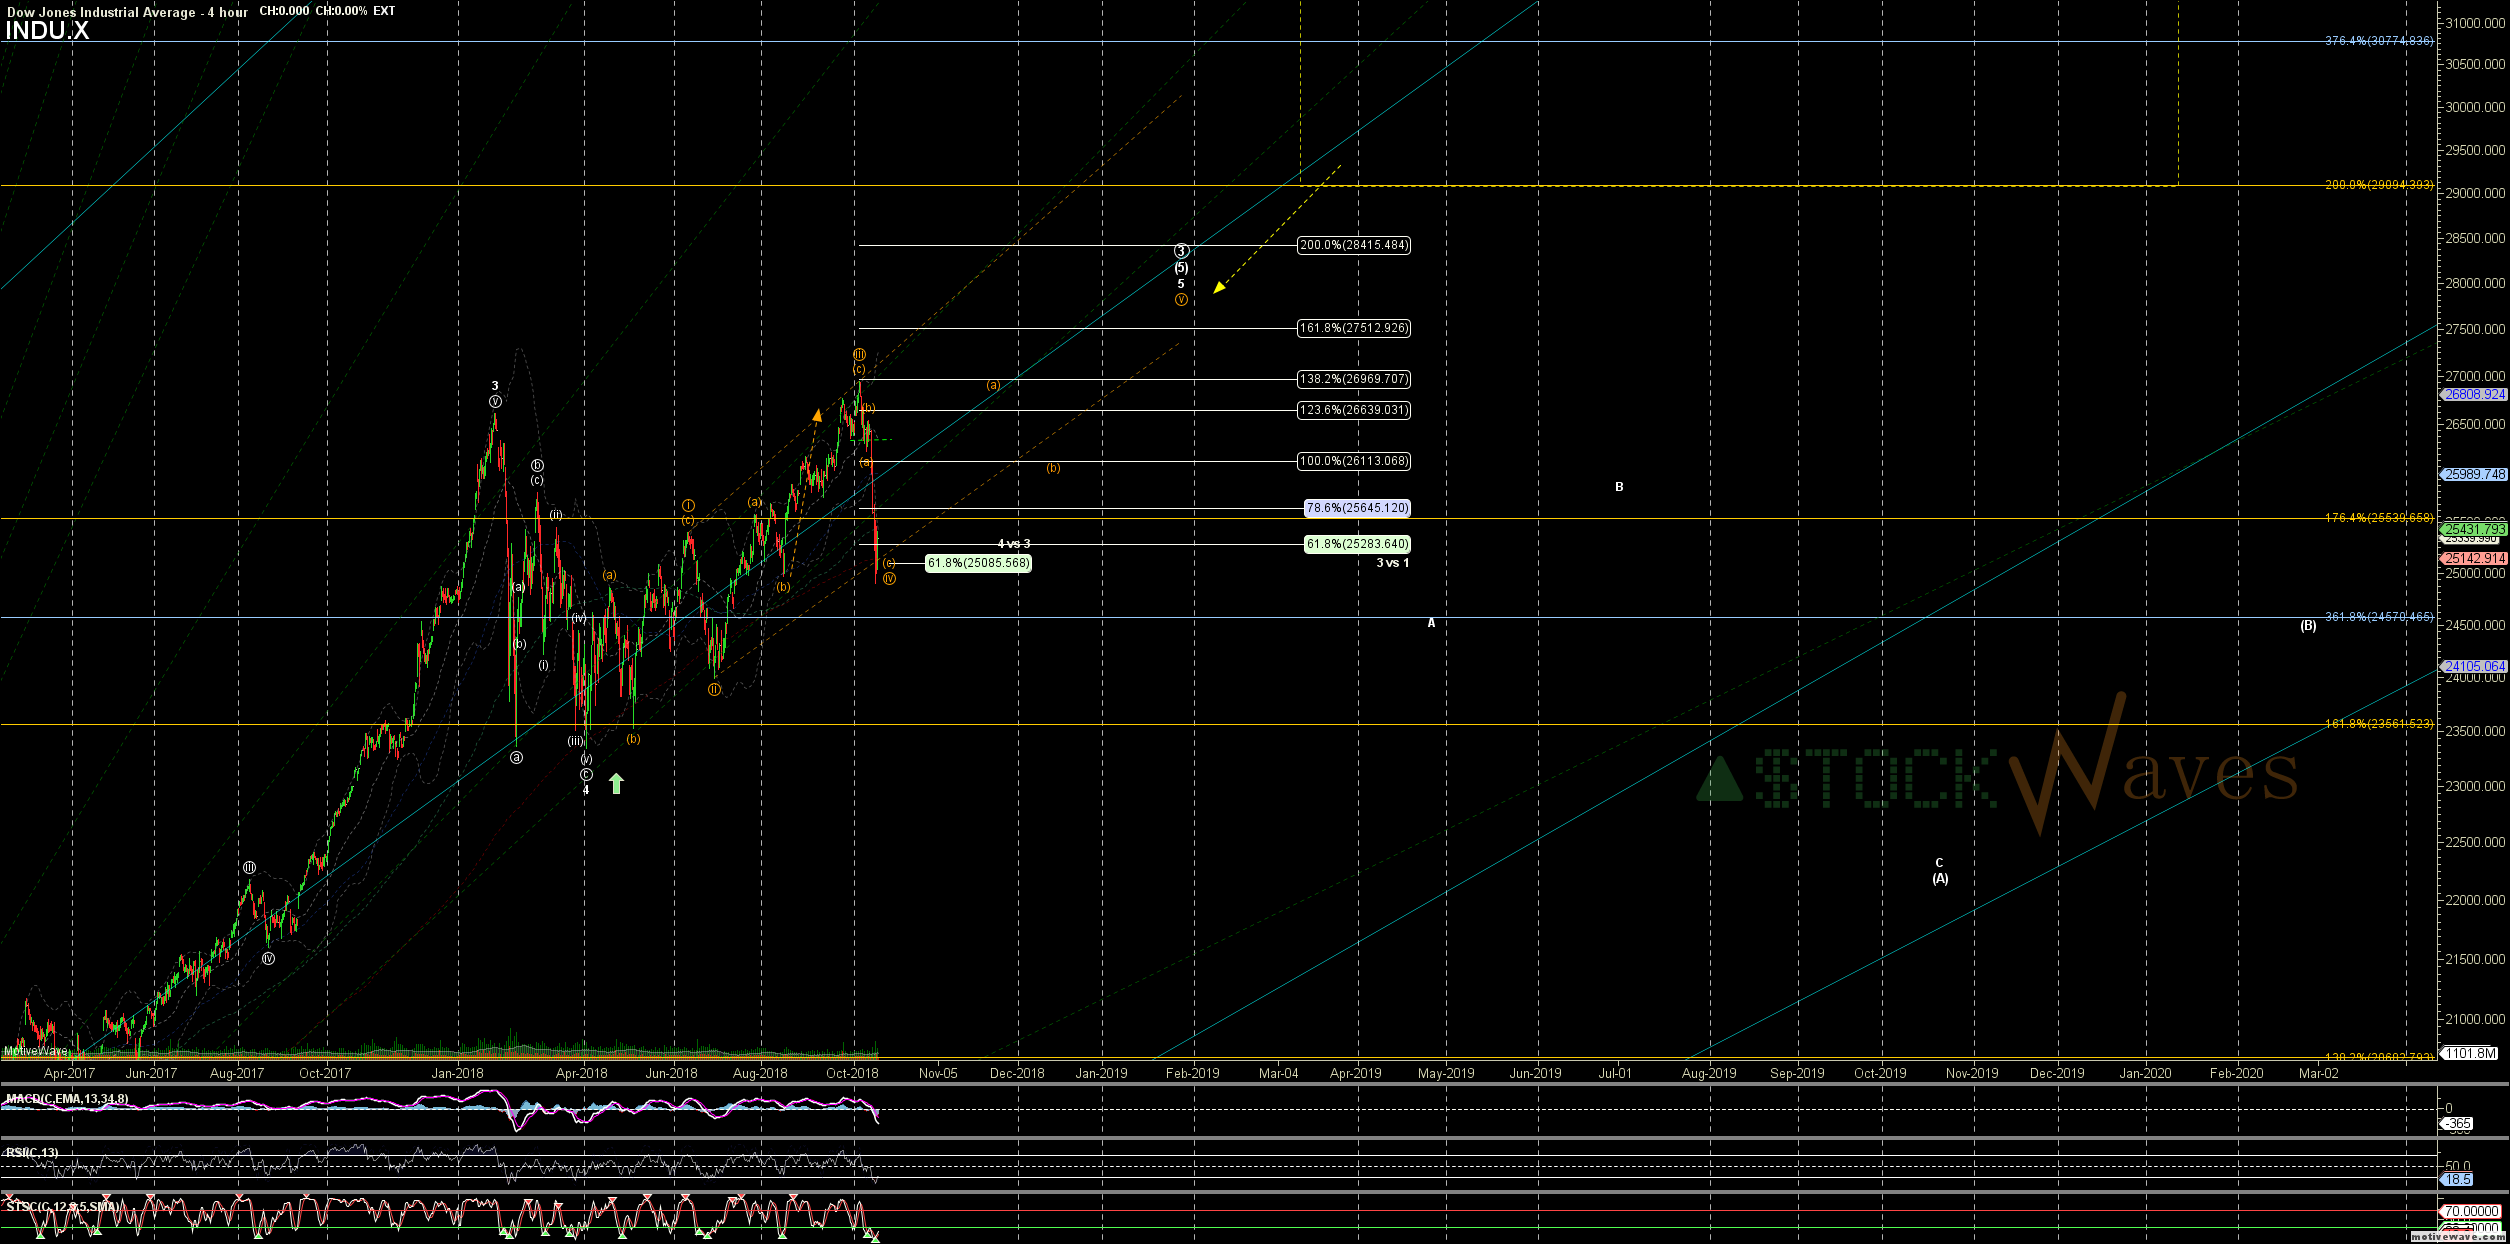Click the Nov-05 date label
This screenshot has width=2510, height=1244.
pos(938,1074)
